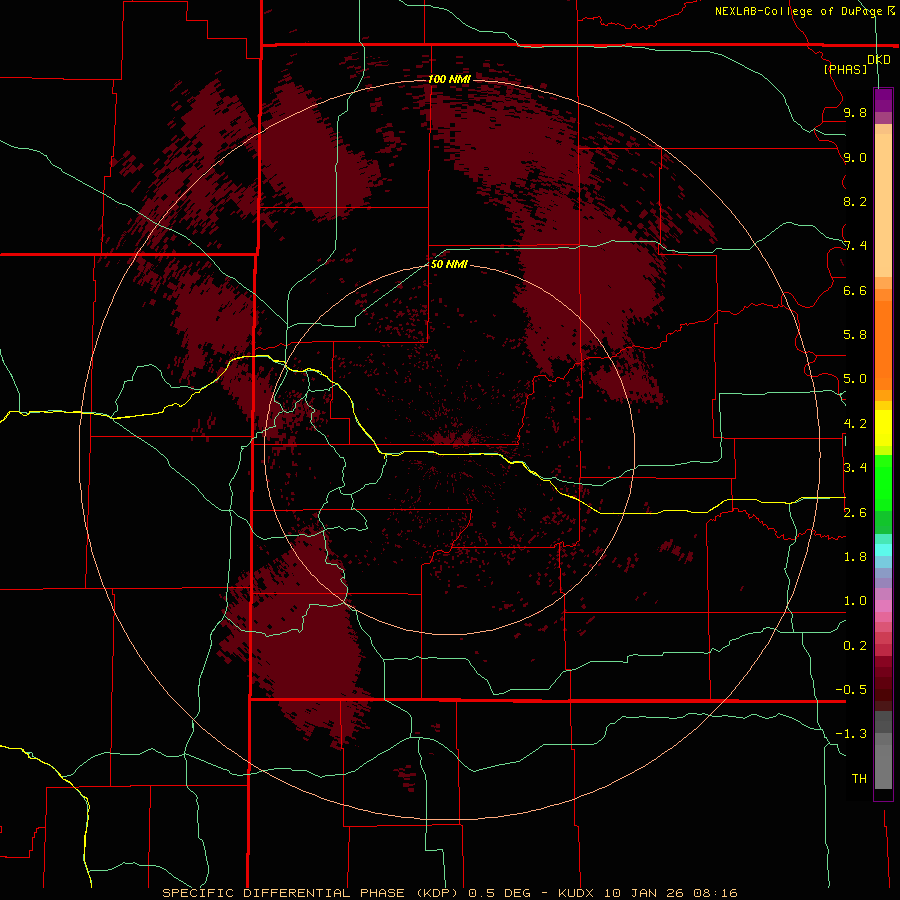Click the 9.8 legend value
The height and width of the screenshot is (900, 900).
[855, 112]
